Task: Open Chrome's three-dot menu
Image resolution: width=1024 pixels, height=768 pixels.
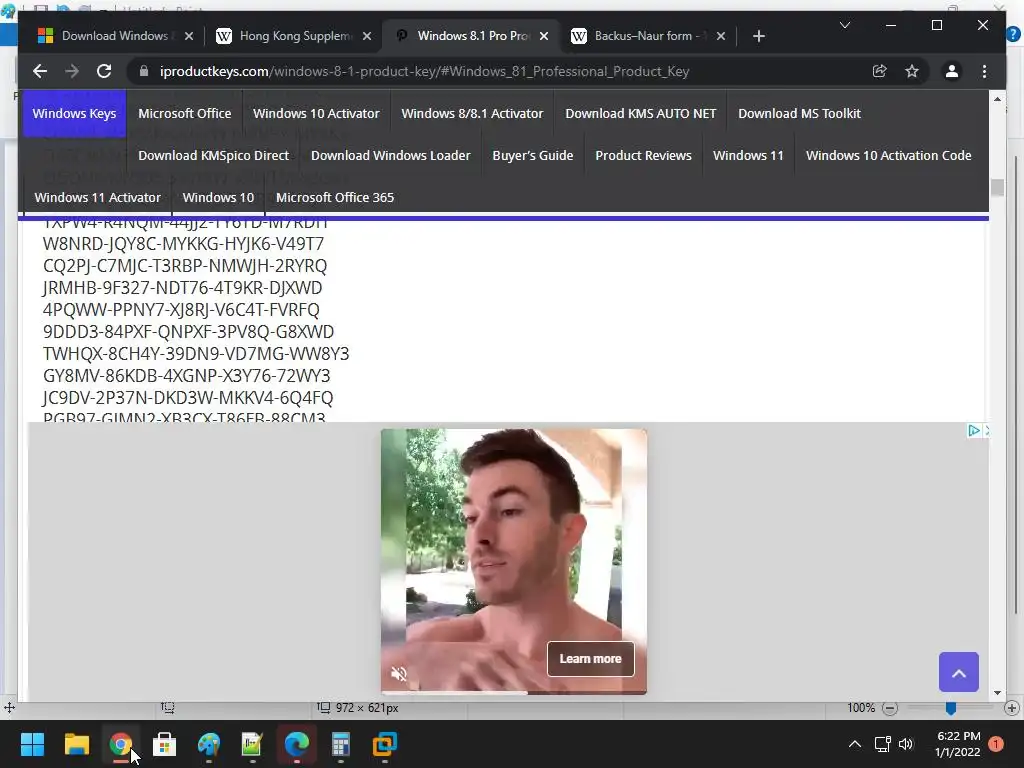Action: (984, 71)
